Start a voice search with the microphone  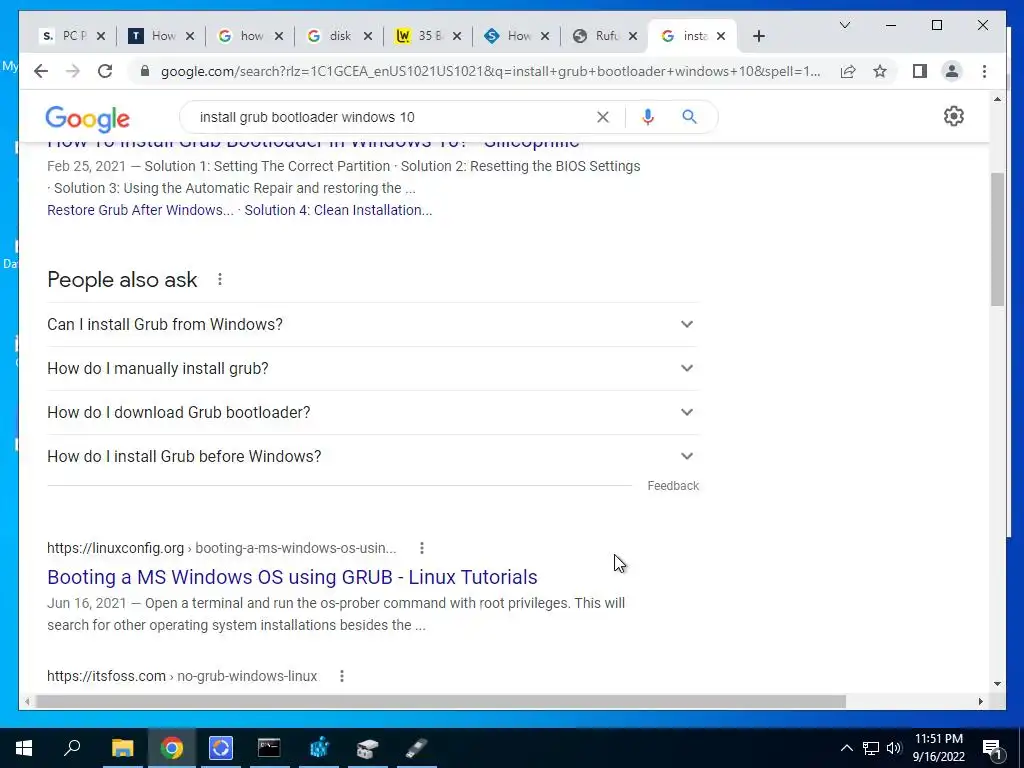point(647,117)
